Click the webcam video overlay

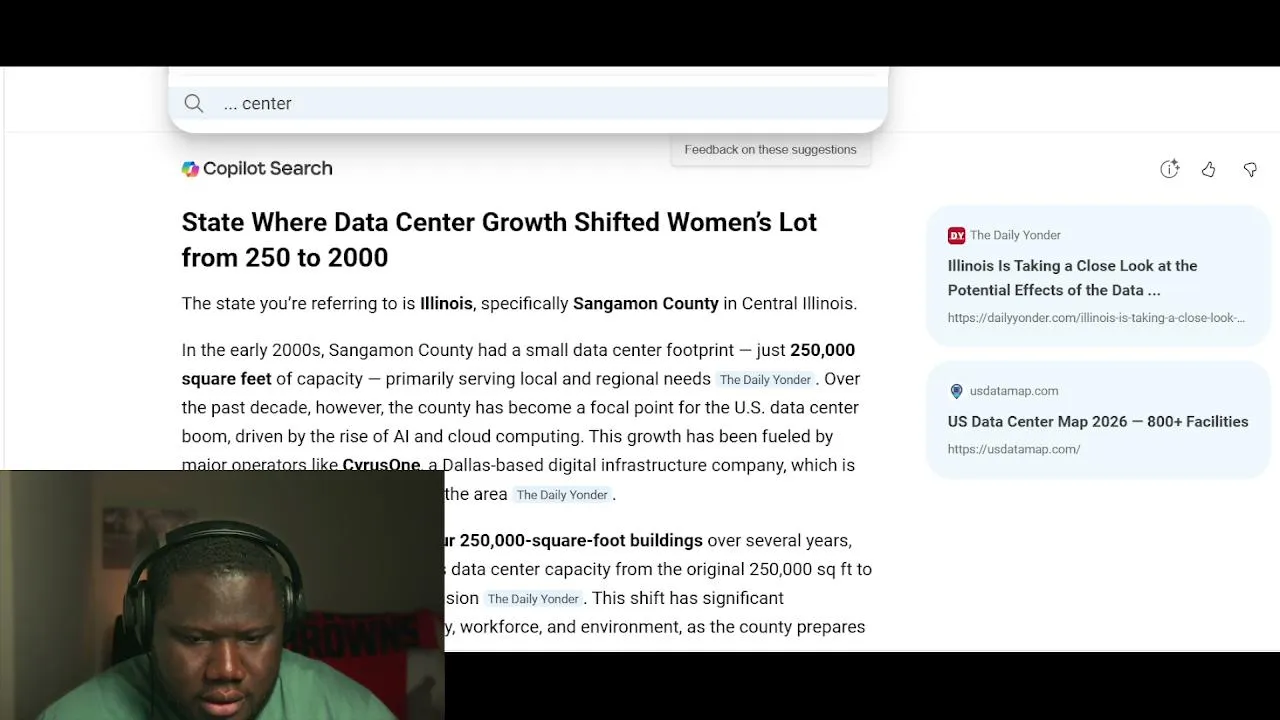point(222,595)
